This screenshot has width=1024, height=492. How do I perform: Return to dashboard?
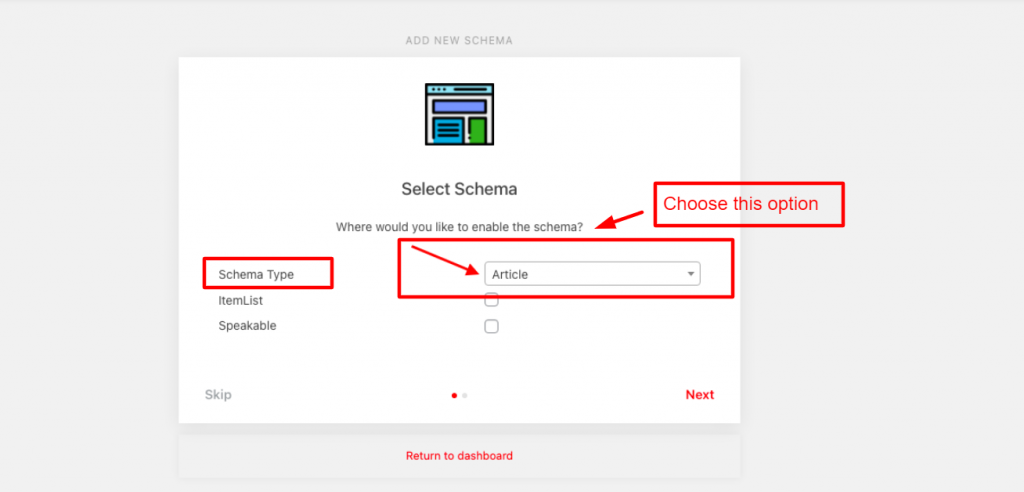tap(459, 456)
